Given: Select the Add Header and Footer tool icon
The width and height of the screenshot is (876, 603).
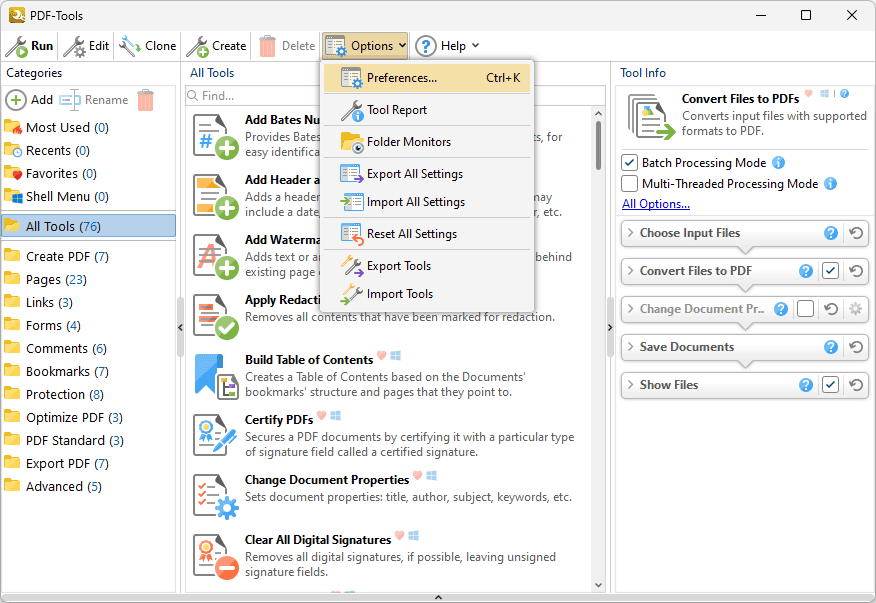Looking at the screenshot, I should [216, 196].
